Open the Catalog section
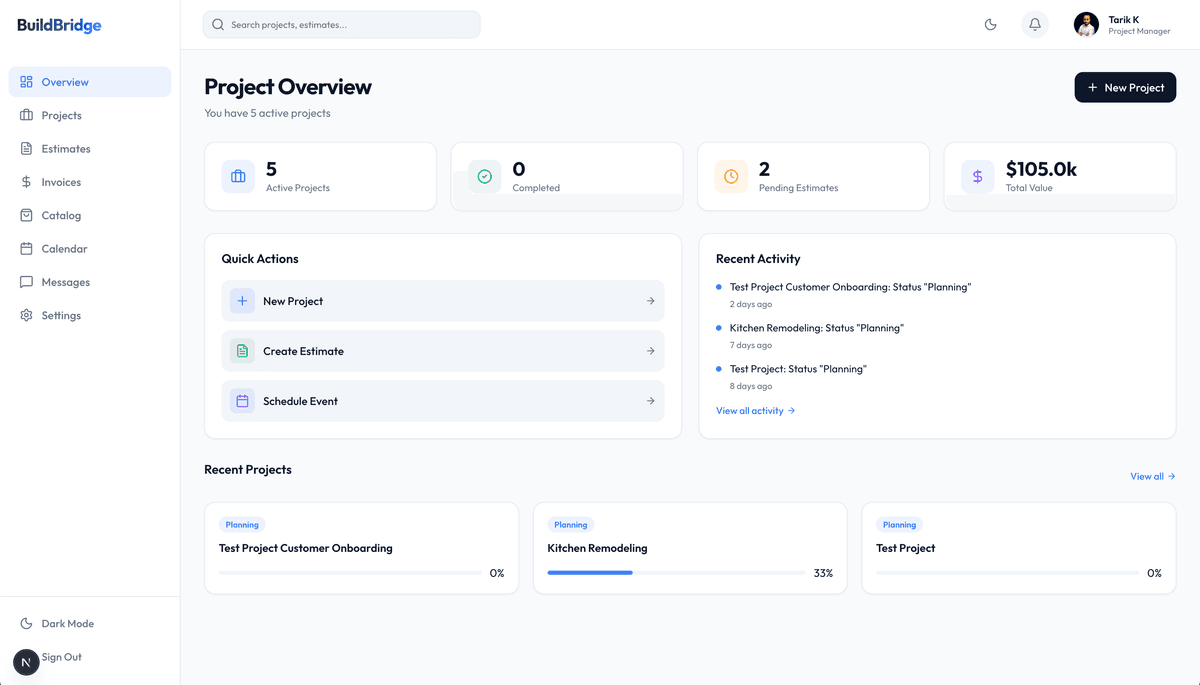The image size is (1200, 685). coord(60,214)
